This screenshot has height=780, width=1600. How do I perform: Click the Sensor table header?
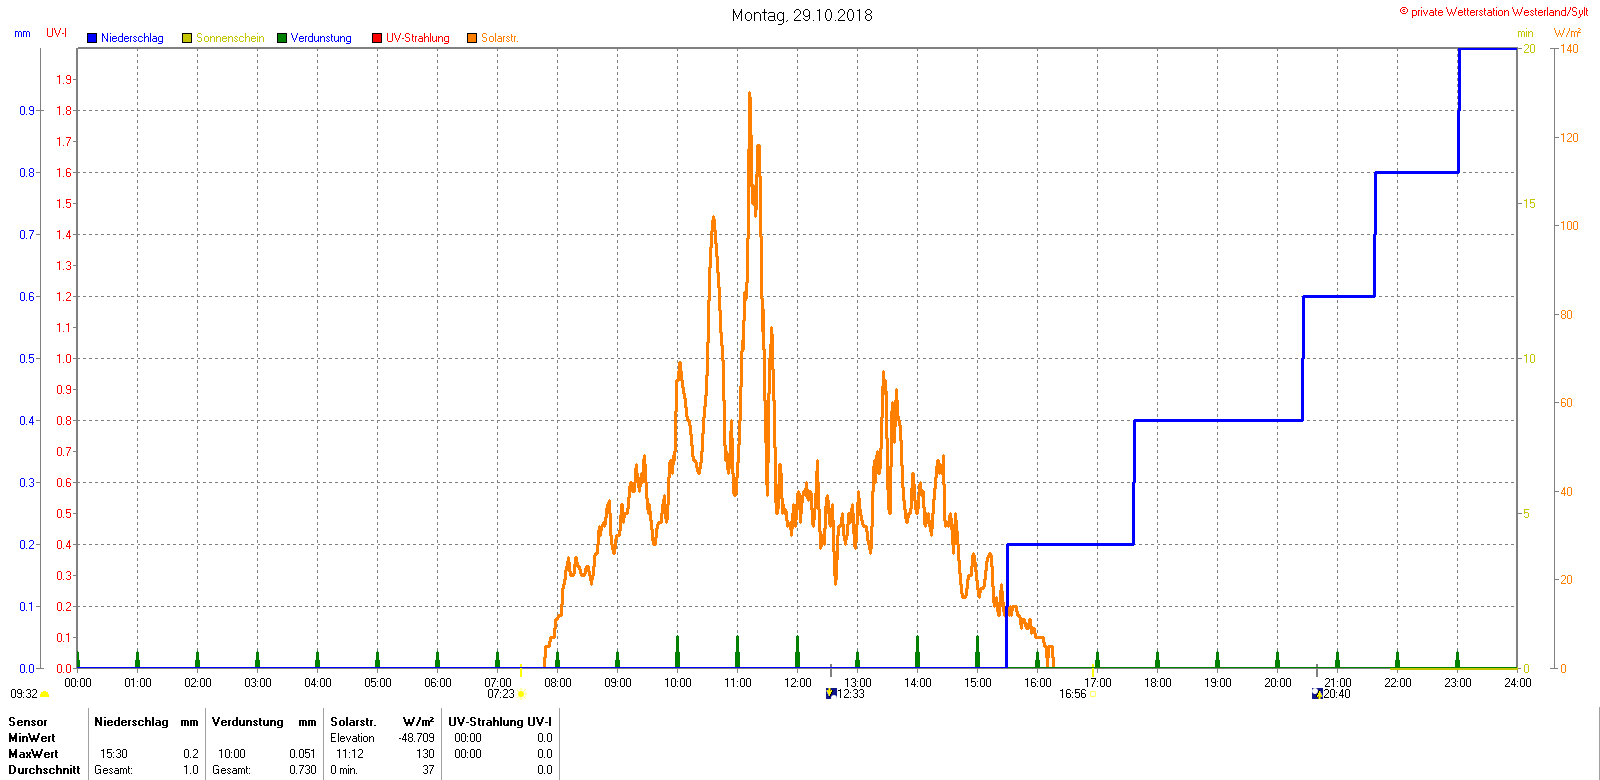coord(28,722)
